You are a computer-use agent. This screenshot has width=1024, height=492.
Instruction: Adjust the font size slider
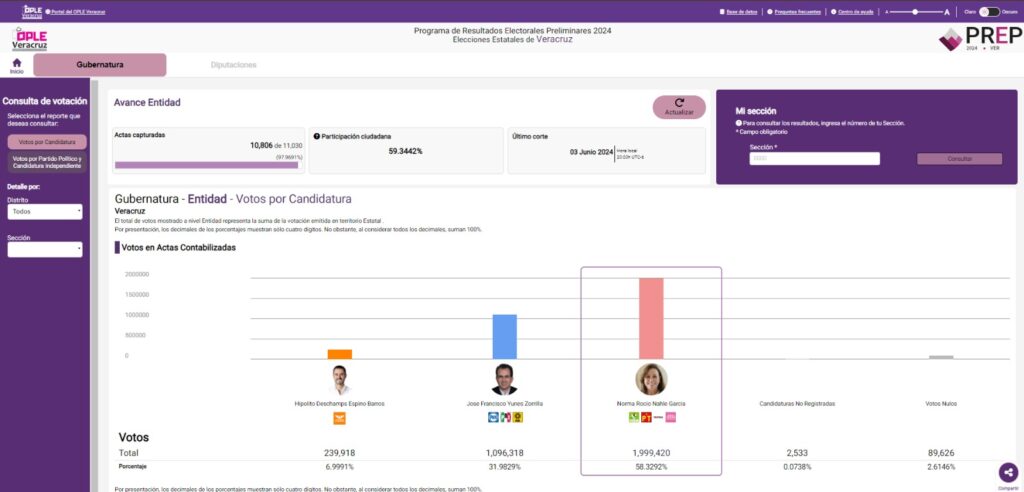click(916, 12)
